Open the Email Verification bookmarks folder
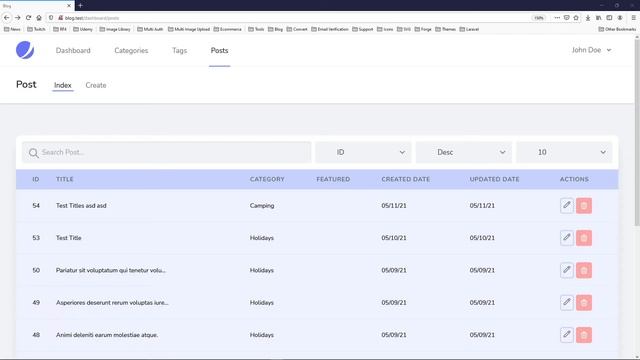 329,29
